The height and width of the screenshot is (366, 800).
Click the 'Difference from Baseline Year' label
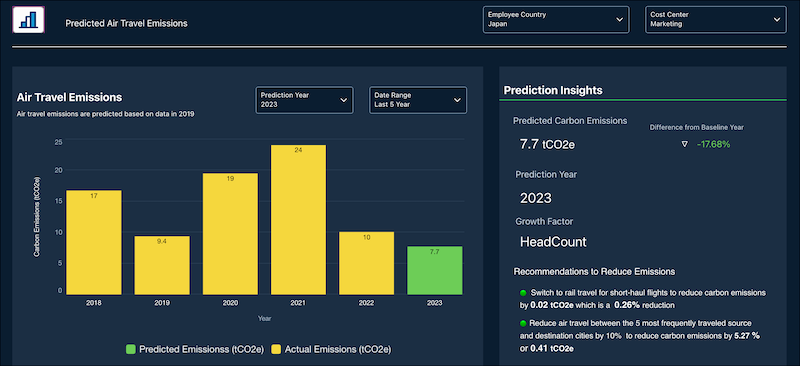coord(696,128)
